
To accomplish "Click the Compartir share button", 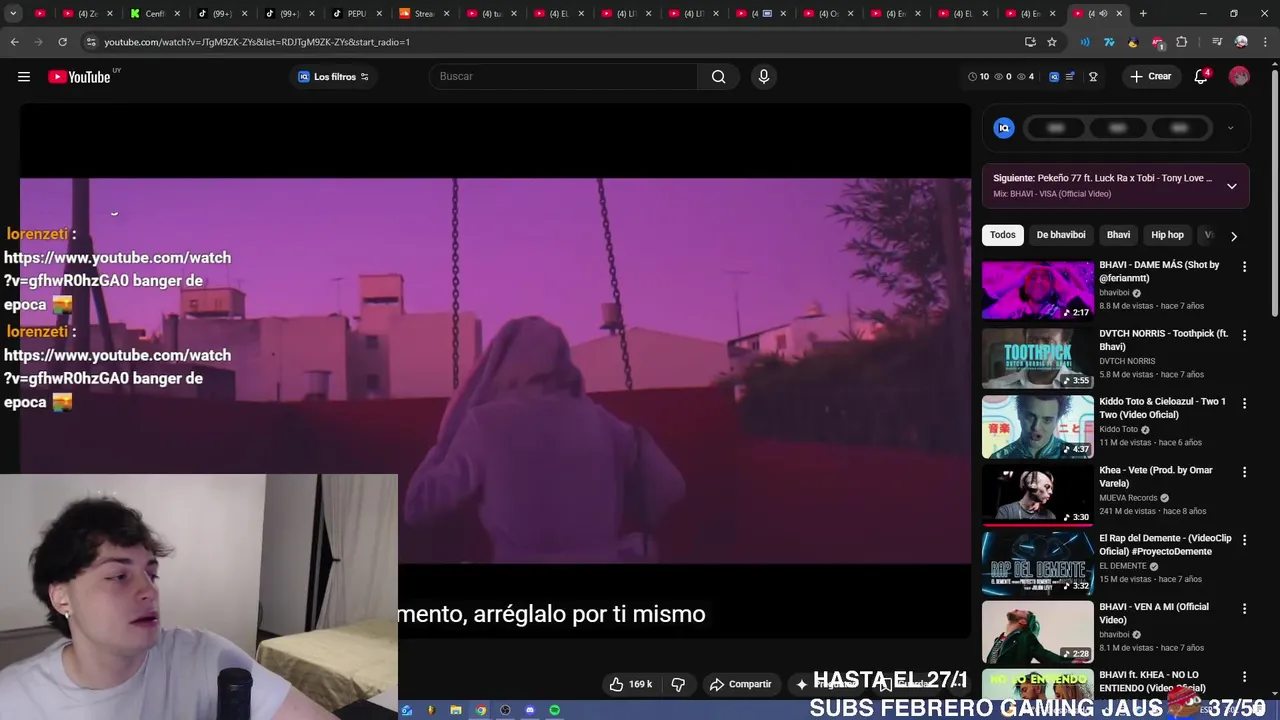I will point(740,684).
